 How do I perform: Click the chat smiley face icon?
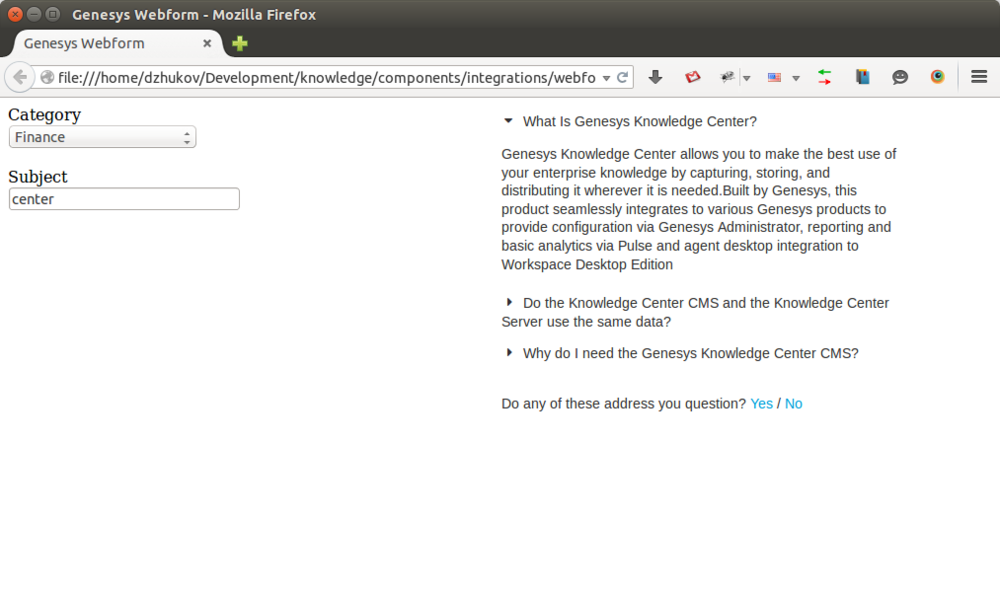[900, 77]
